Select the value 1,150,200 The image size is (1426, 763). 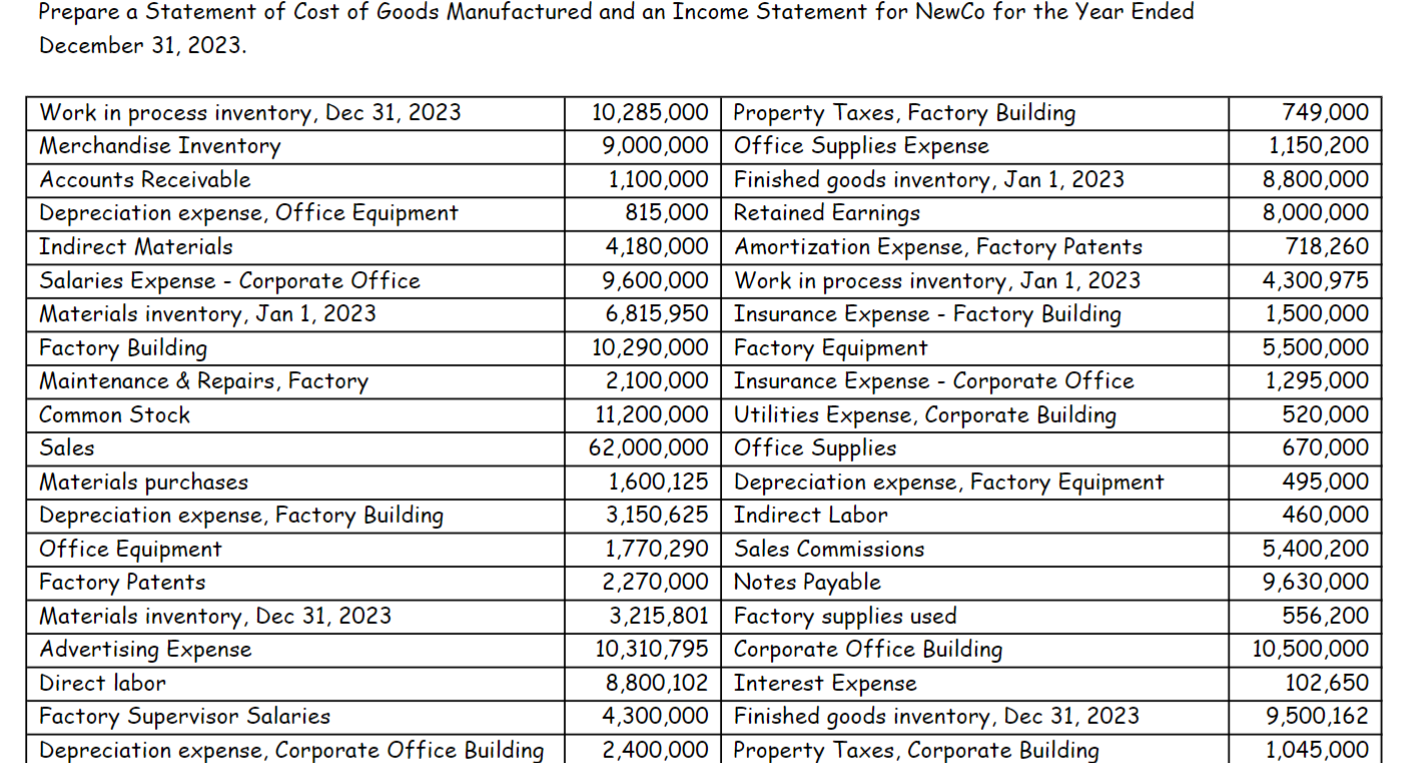[1318, 146]
